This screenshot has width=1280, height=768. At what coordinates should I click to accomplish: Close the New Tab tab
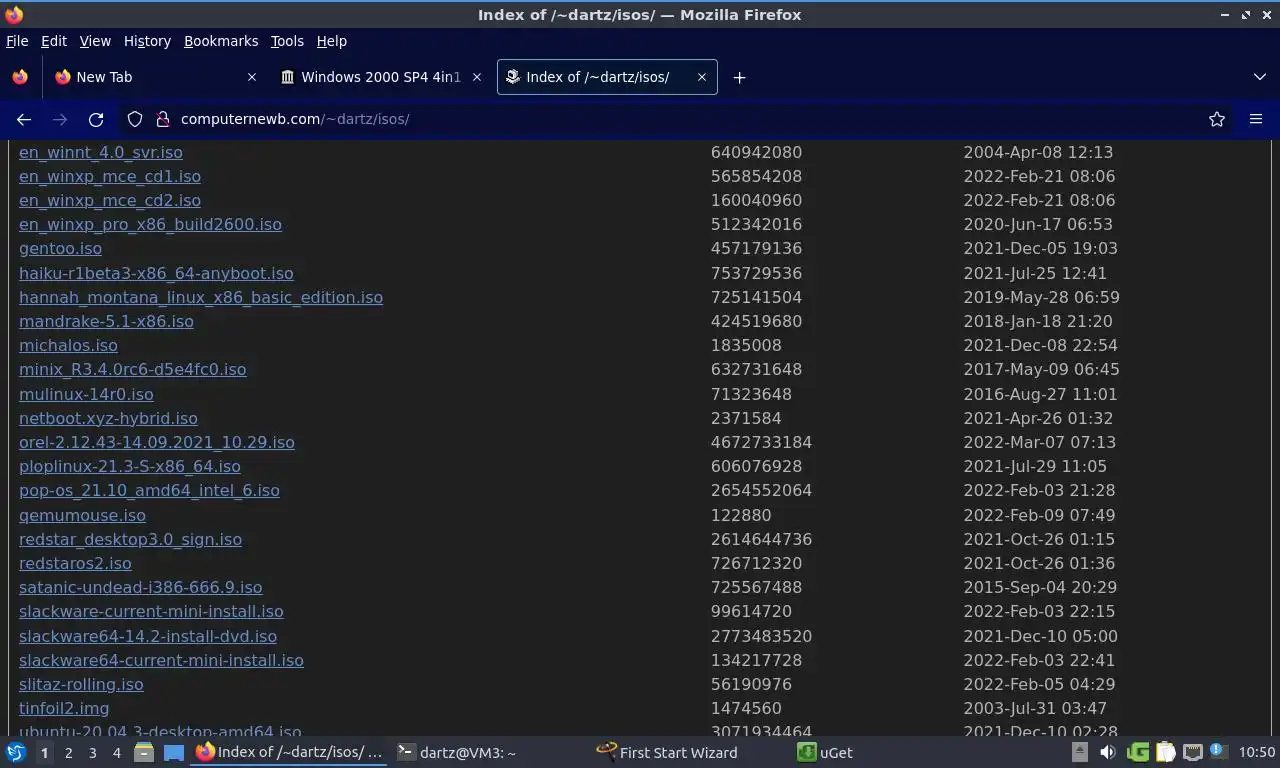coord(252,77)
